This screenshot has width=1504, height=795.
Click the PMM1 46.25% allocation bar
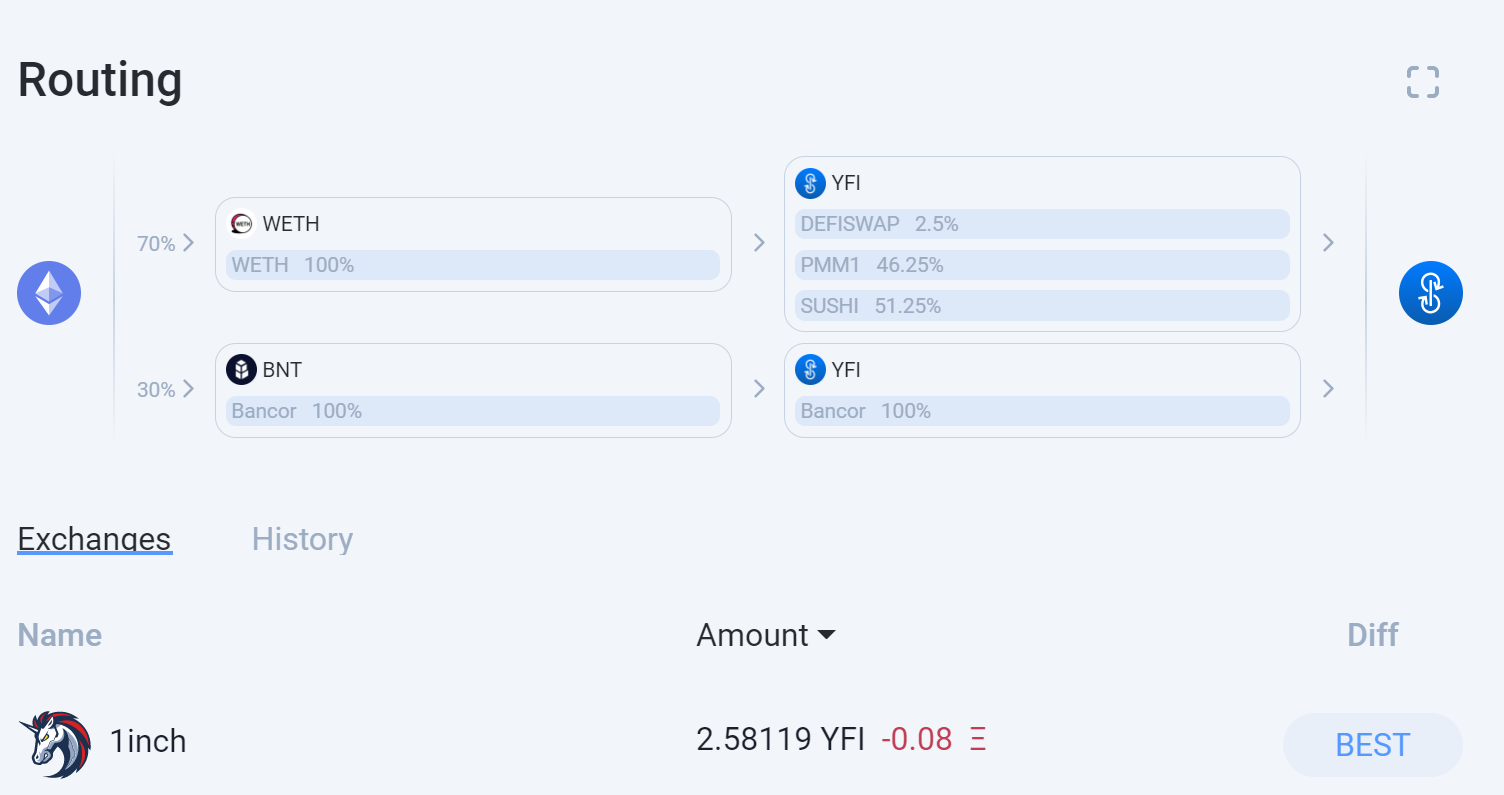point(1042,265)
